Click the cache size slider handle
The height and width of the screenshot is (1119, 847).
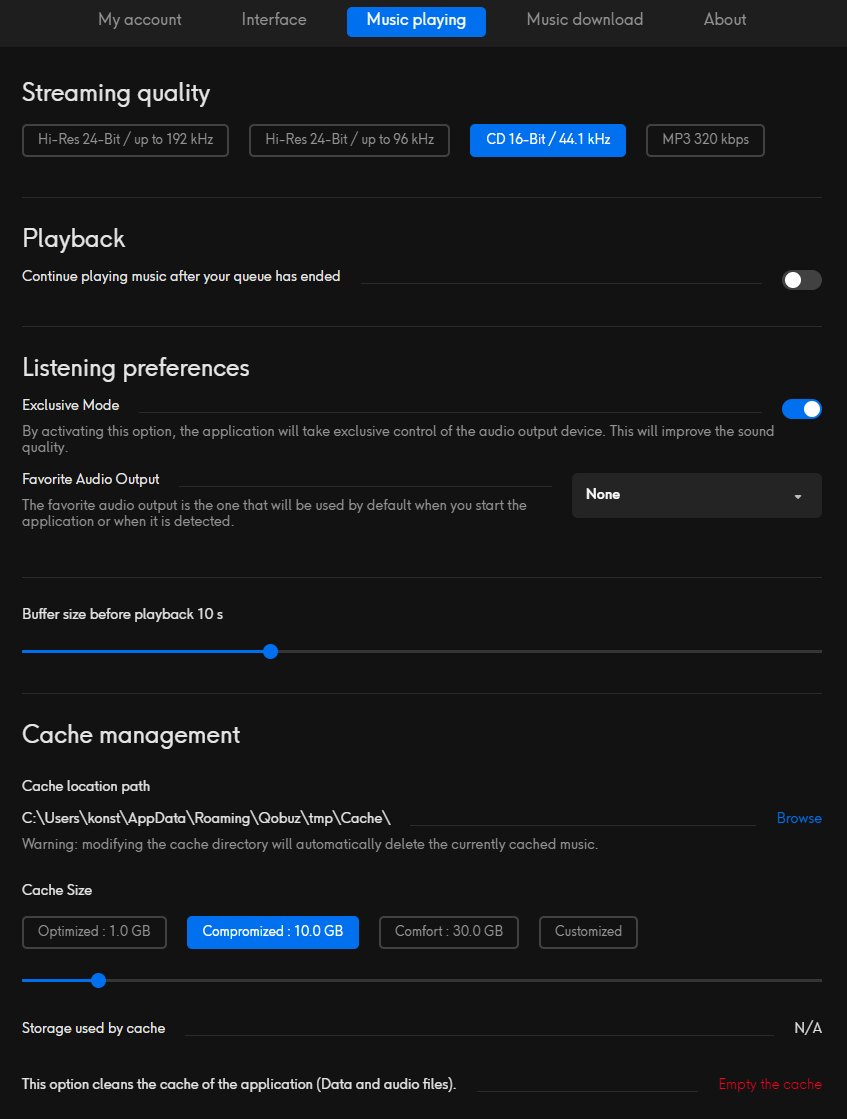(98, 980)
